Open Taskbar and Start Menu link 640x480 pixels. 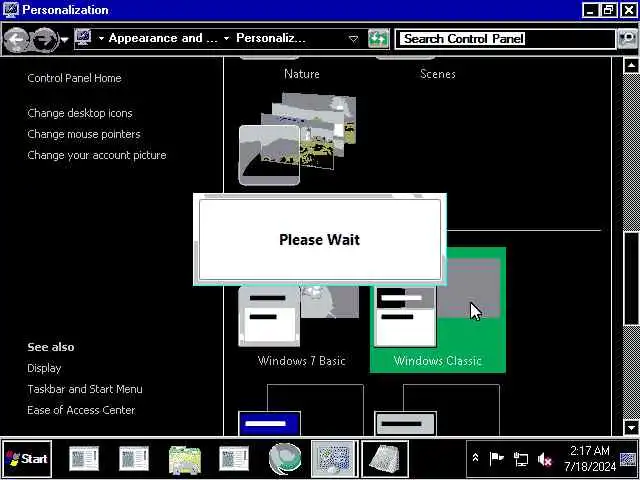[x=85, y=389]
